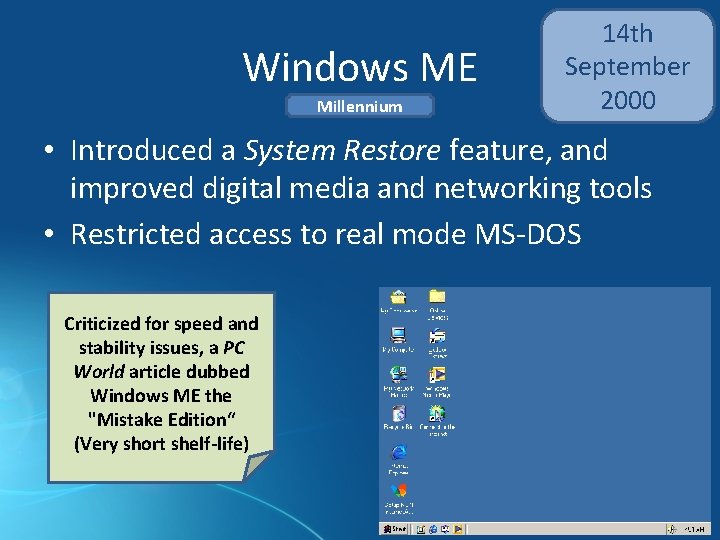Image resolution: width=720 pixels, height=540 pixels.
Task: Open the My Computer desktop icon
Action: [x=399, y=340]
